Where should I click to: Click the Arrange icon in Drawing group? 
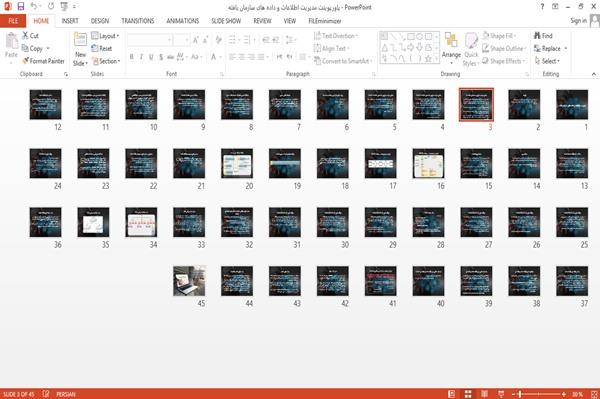click(x=451, y=45)
